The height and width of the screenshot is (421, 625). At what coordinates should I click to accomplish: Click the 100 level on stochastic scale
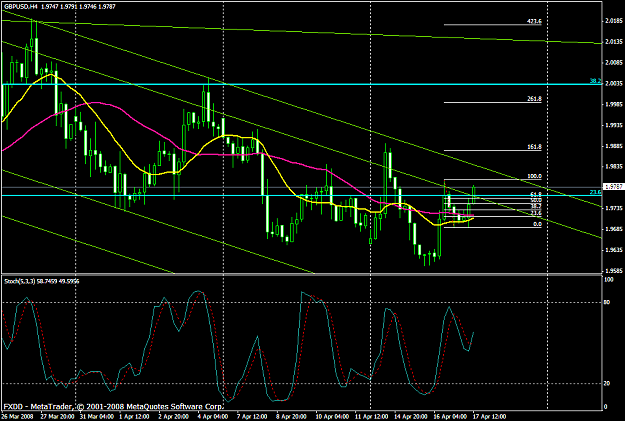609,280
